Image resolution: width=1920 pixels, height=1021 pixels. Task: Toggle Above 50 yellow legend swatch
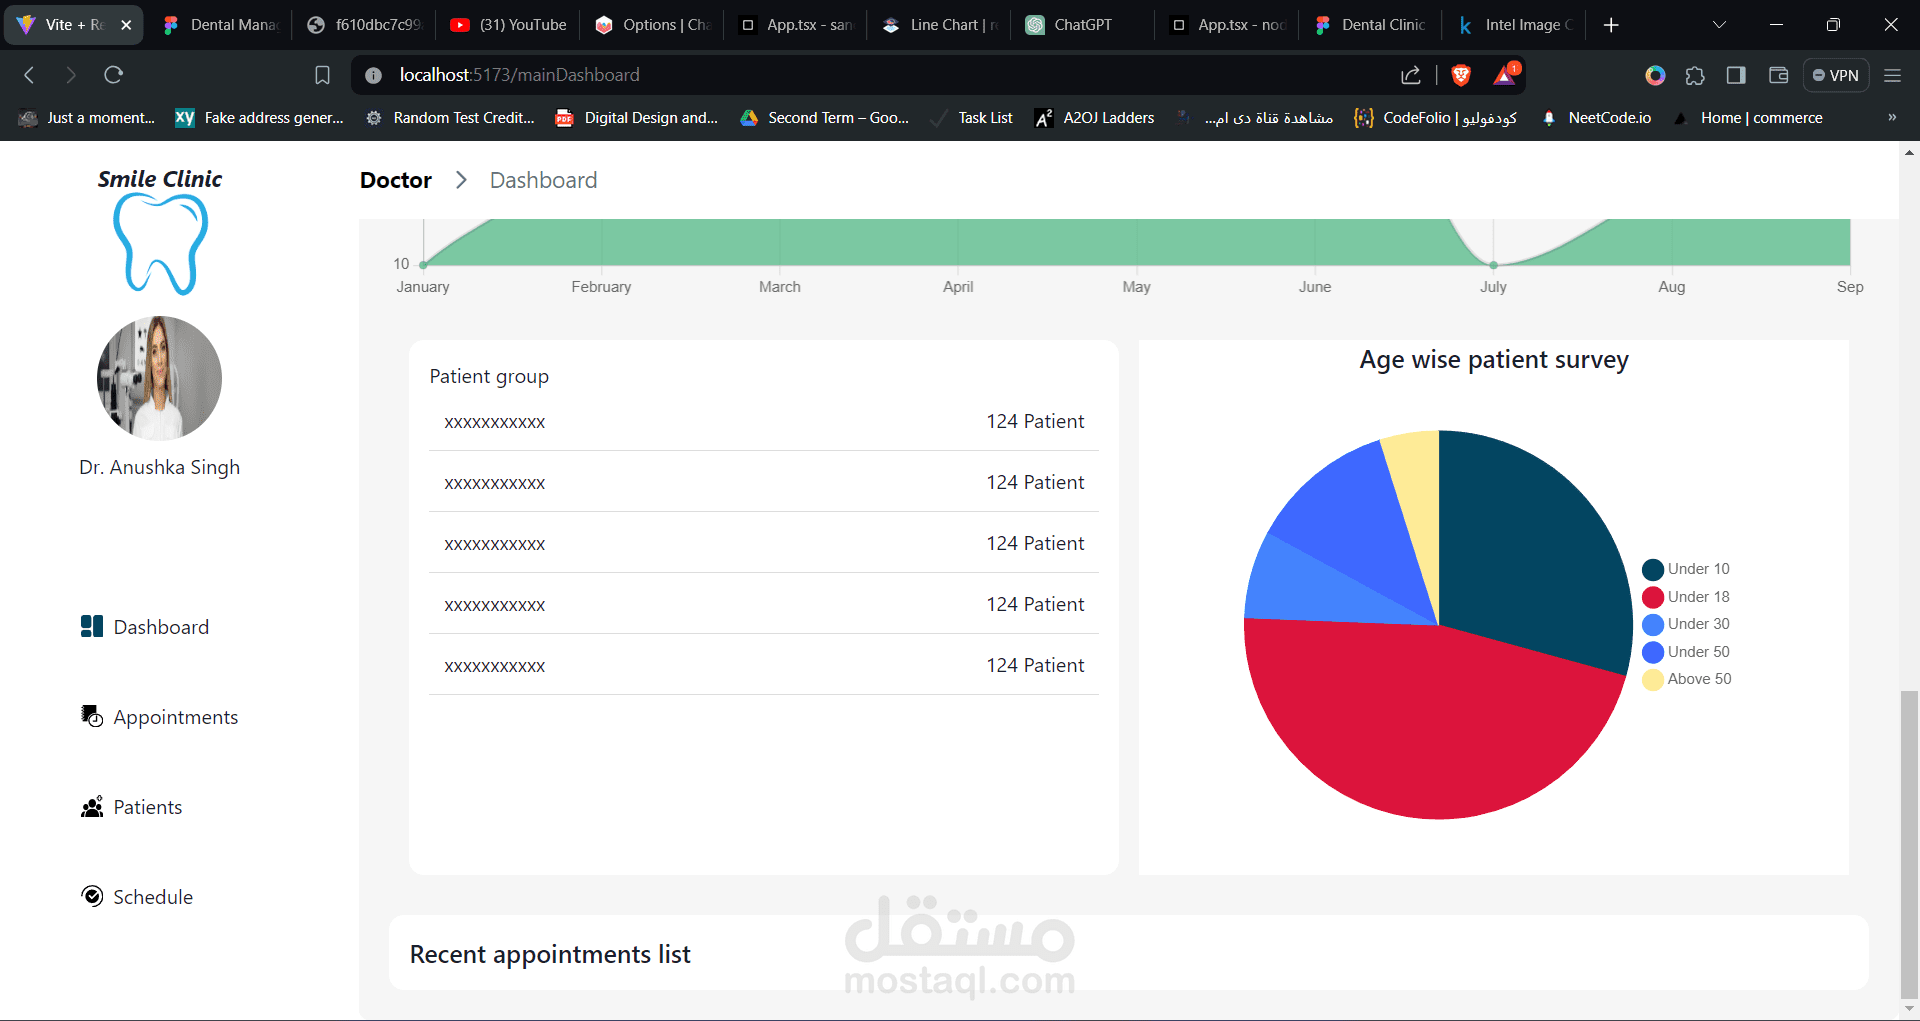coord(1653,679)
